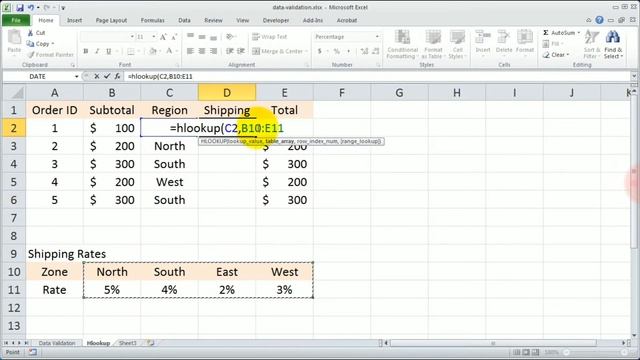Image resolution: width=640 pixels, height=360 pixels.
Task: Open the Name Box dropdown showing DATE
Action: click(x=76, y=76)
